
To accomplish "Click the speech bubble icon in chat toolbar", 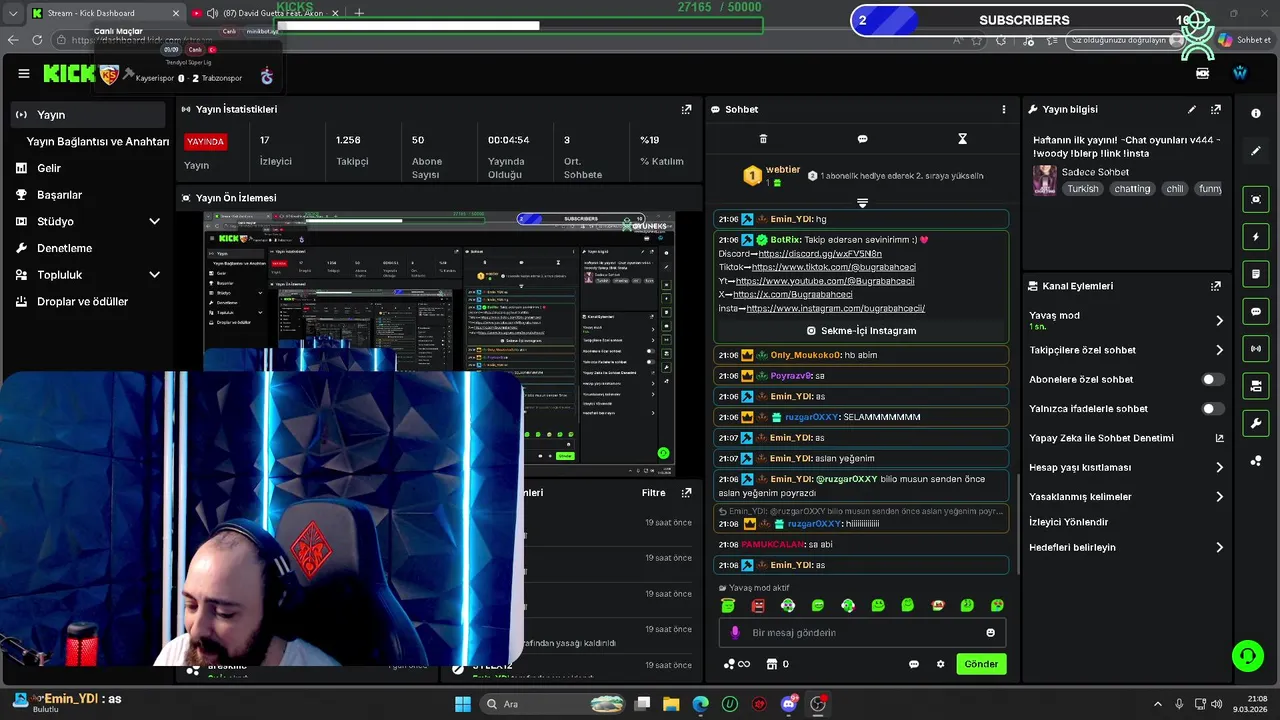I will [x=862, y=139].
